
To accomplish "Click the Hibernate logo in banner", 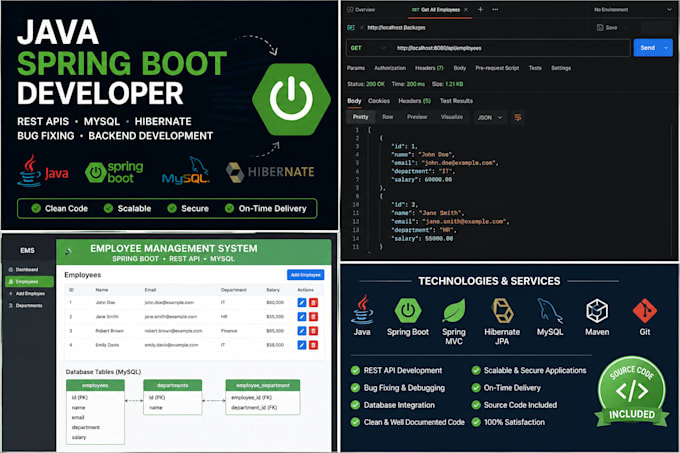I will tap(270, 172).
